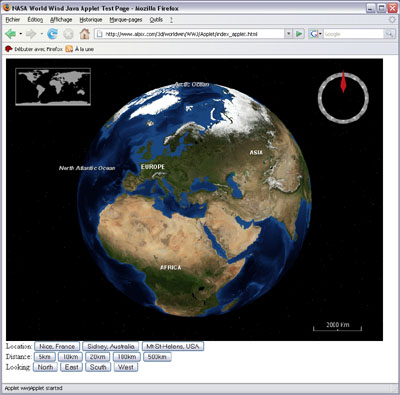400x395 pixels.
Task: Expand the URL history dropdown
Action: (x=288, y=34)
